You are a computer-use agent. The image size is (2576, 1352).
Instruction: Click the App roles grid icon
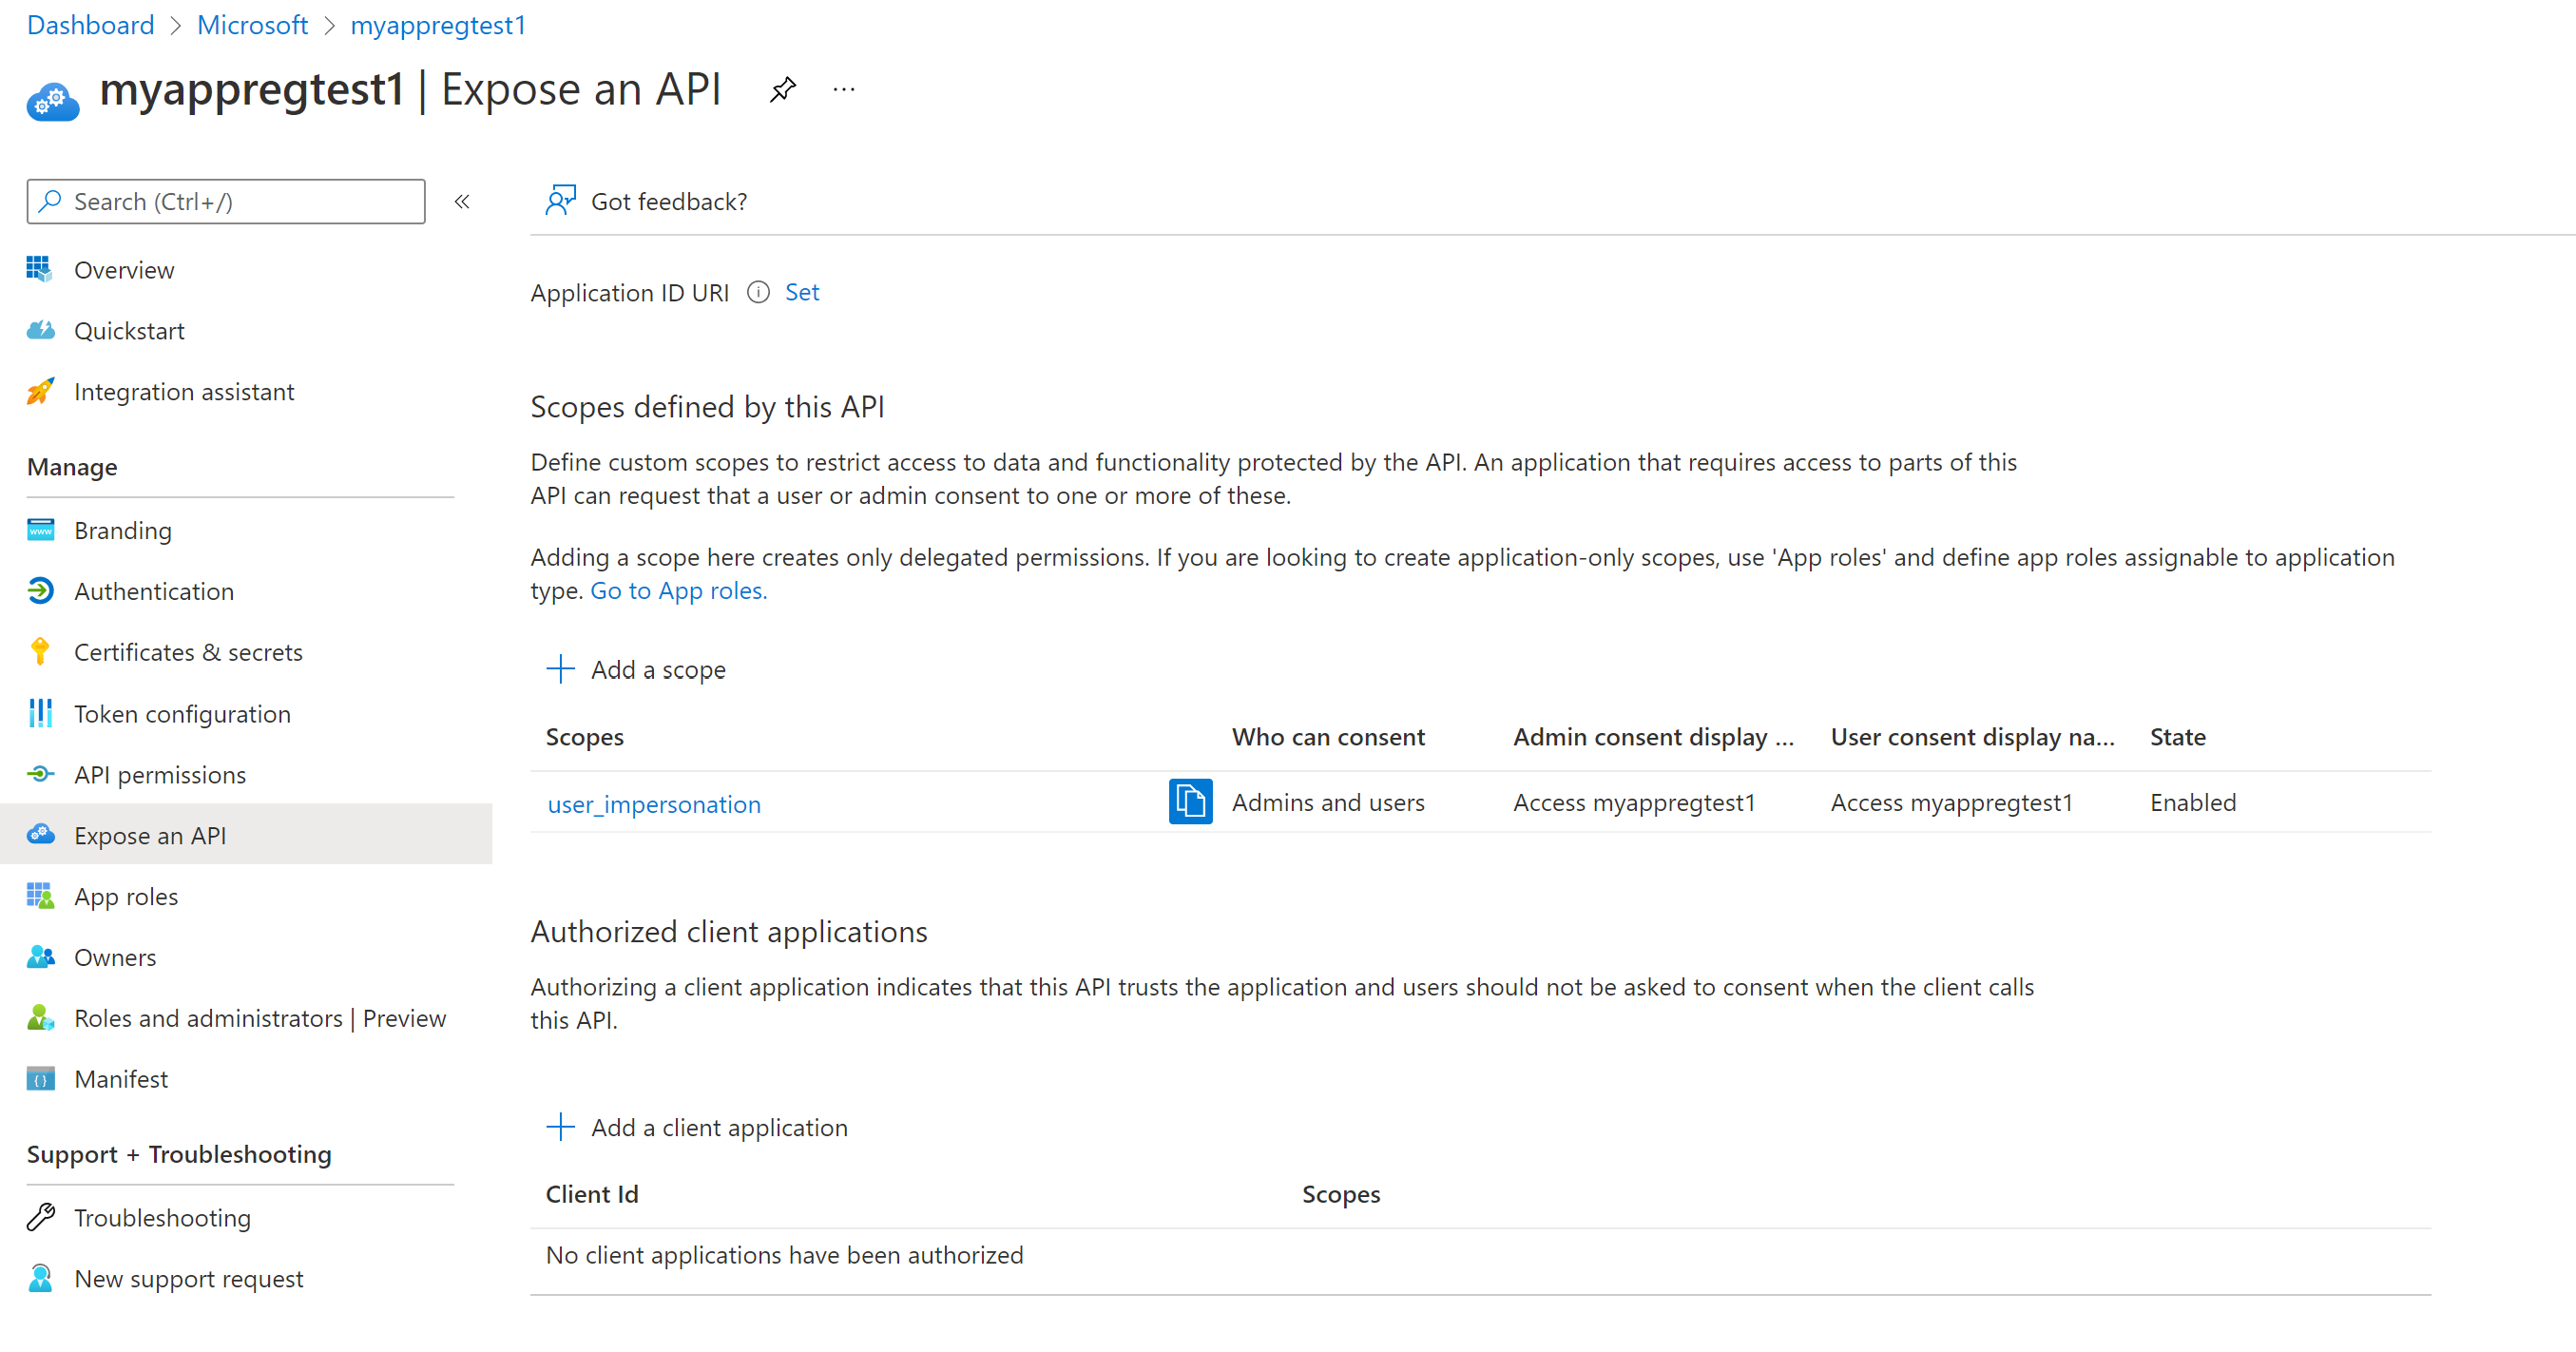pyautogui.click(x=40, y=896)
